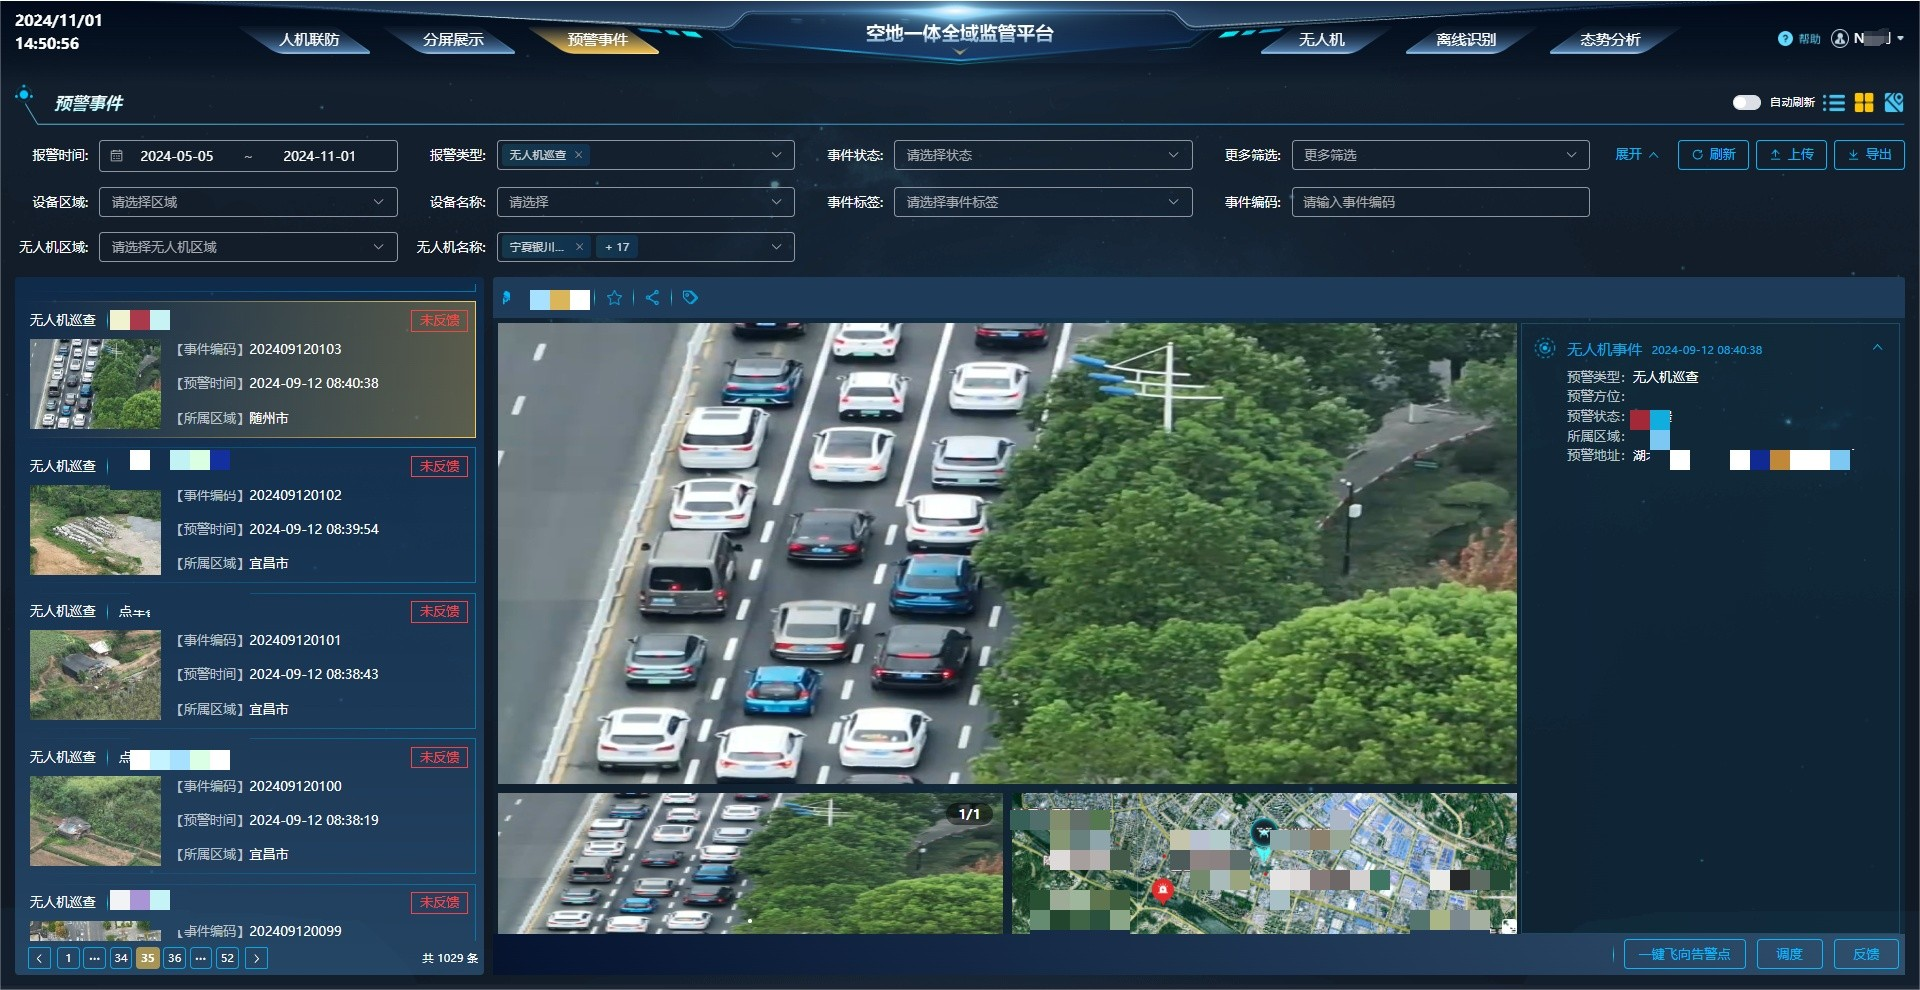Share the current event via share icon
This screenshot has width=1920, height=990.
click(x=652, y=297)
